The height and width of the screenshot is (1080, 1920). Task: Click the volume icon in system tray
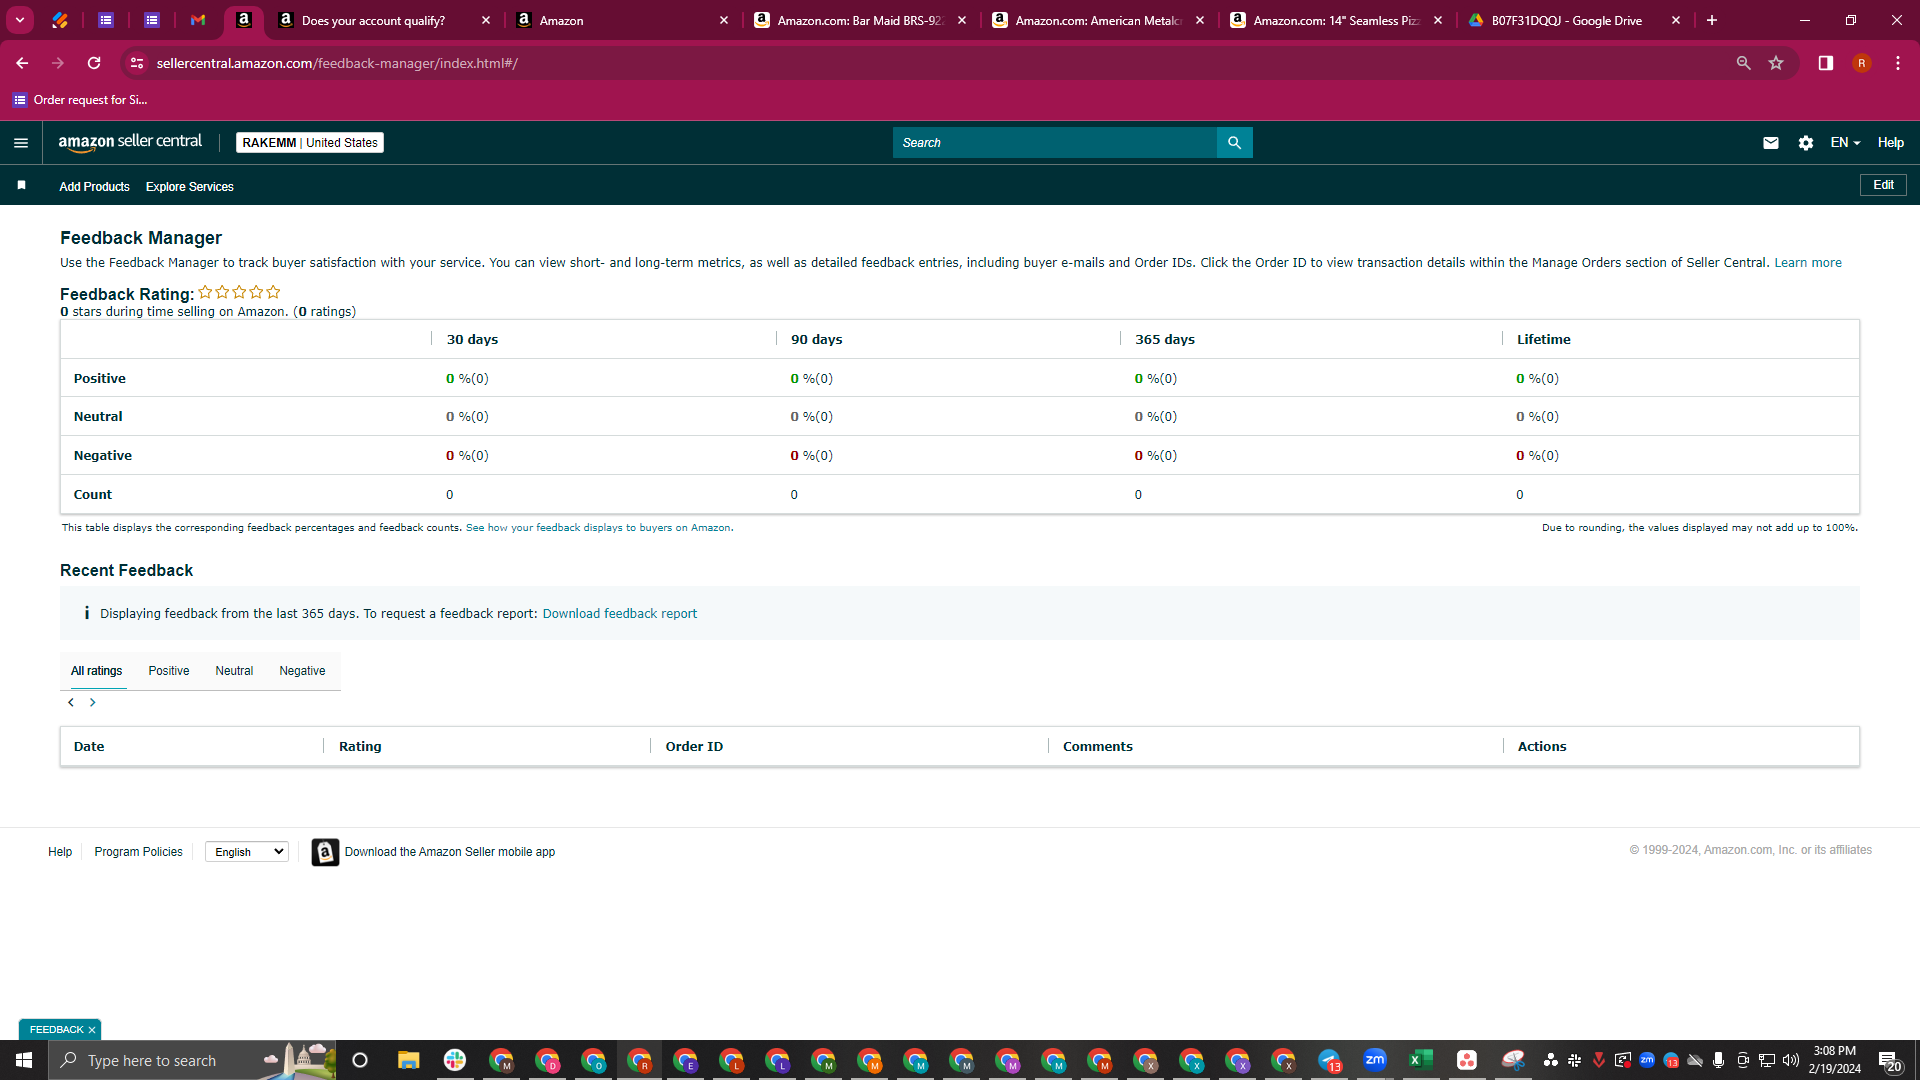(x=1790, y=1060)
